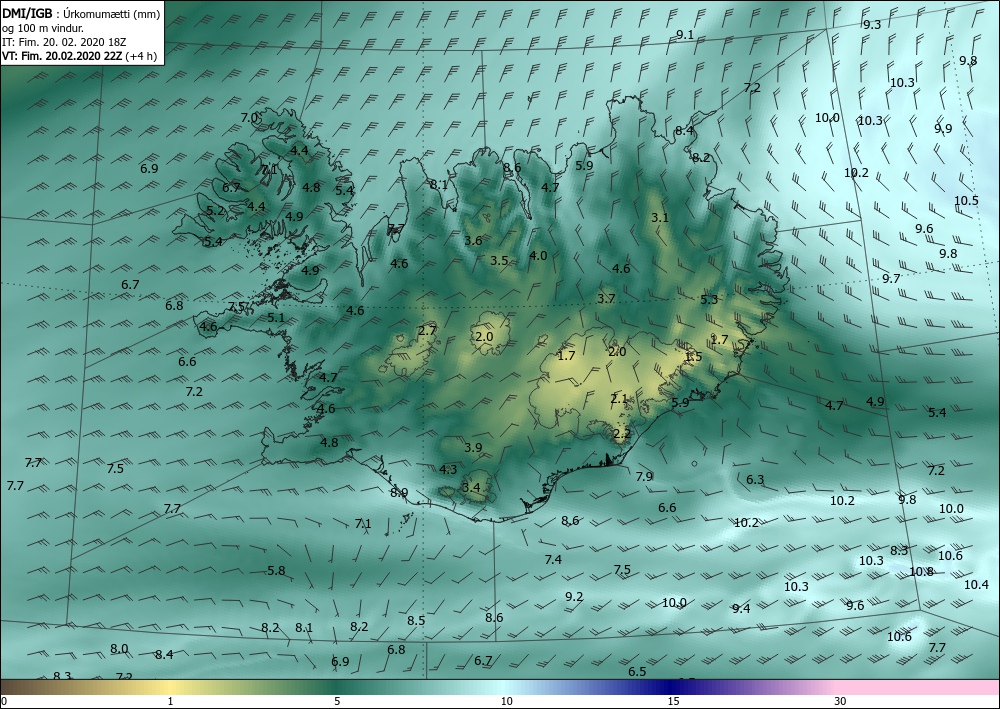The height and width of the screenshot is (709, 1000).
Task: Click the 8.5 value on the map
Action: pos(416,621)
